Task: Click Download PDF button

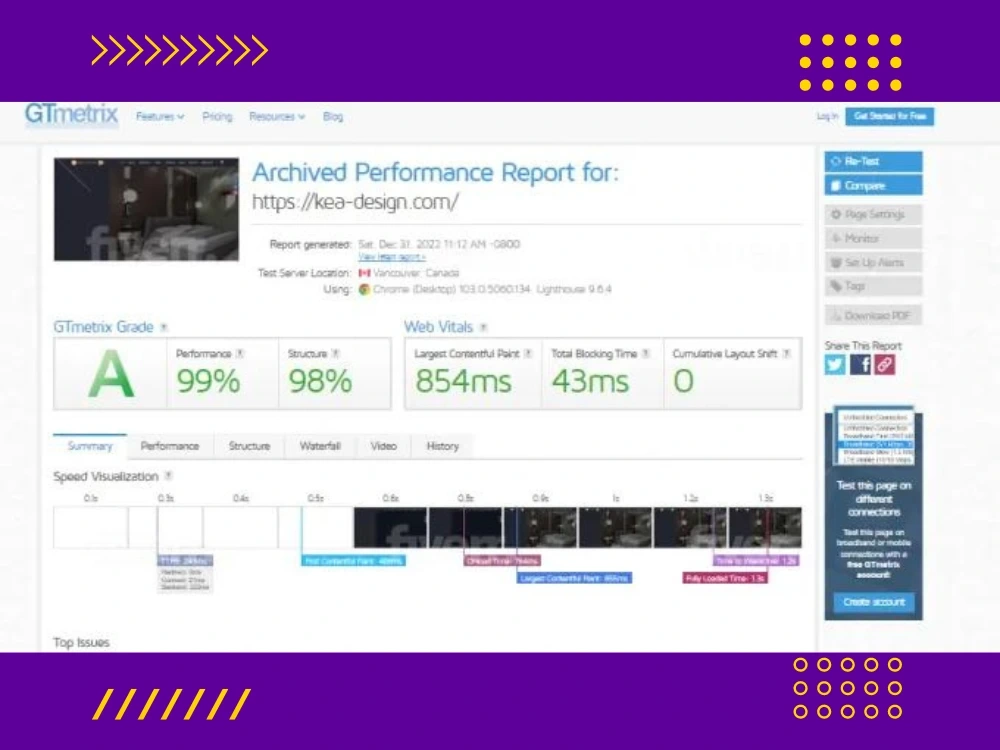Action: (x=873, y=315)
